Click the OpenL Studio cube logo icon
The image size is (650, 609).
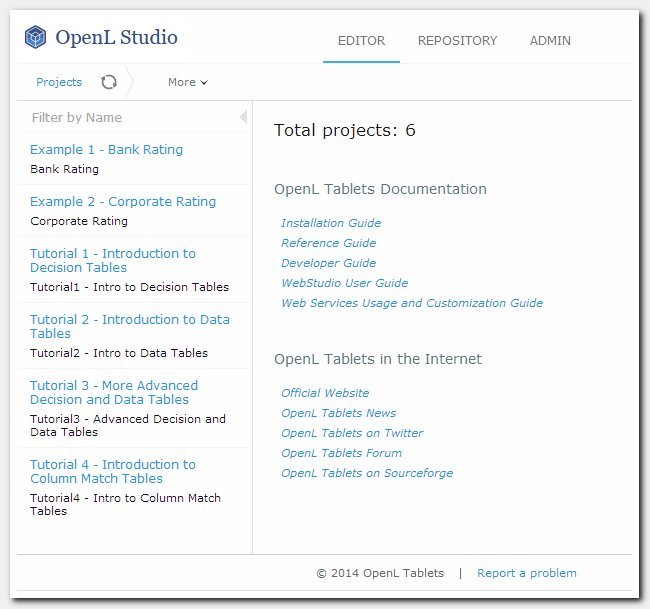tap(36, 37)
